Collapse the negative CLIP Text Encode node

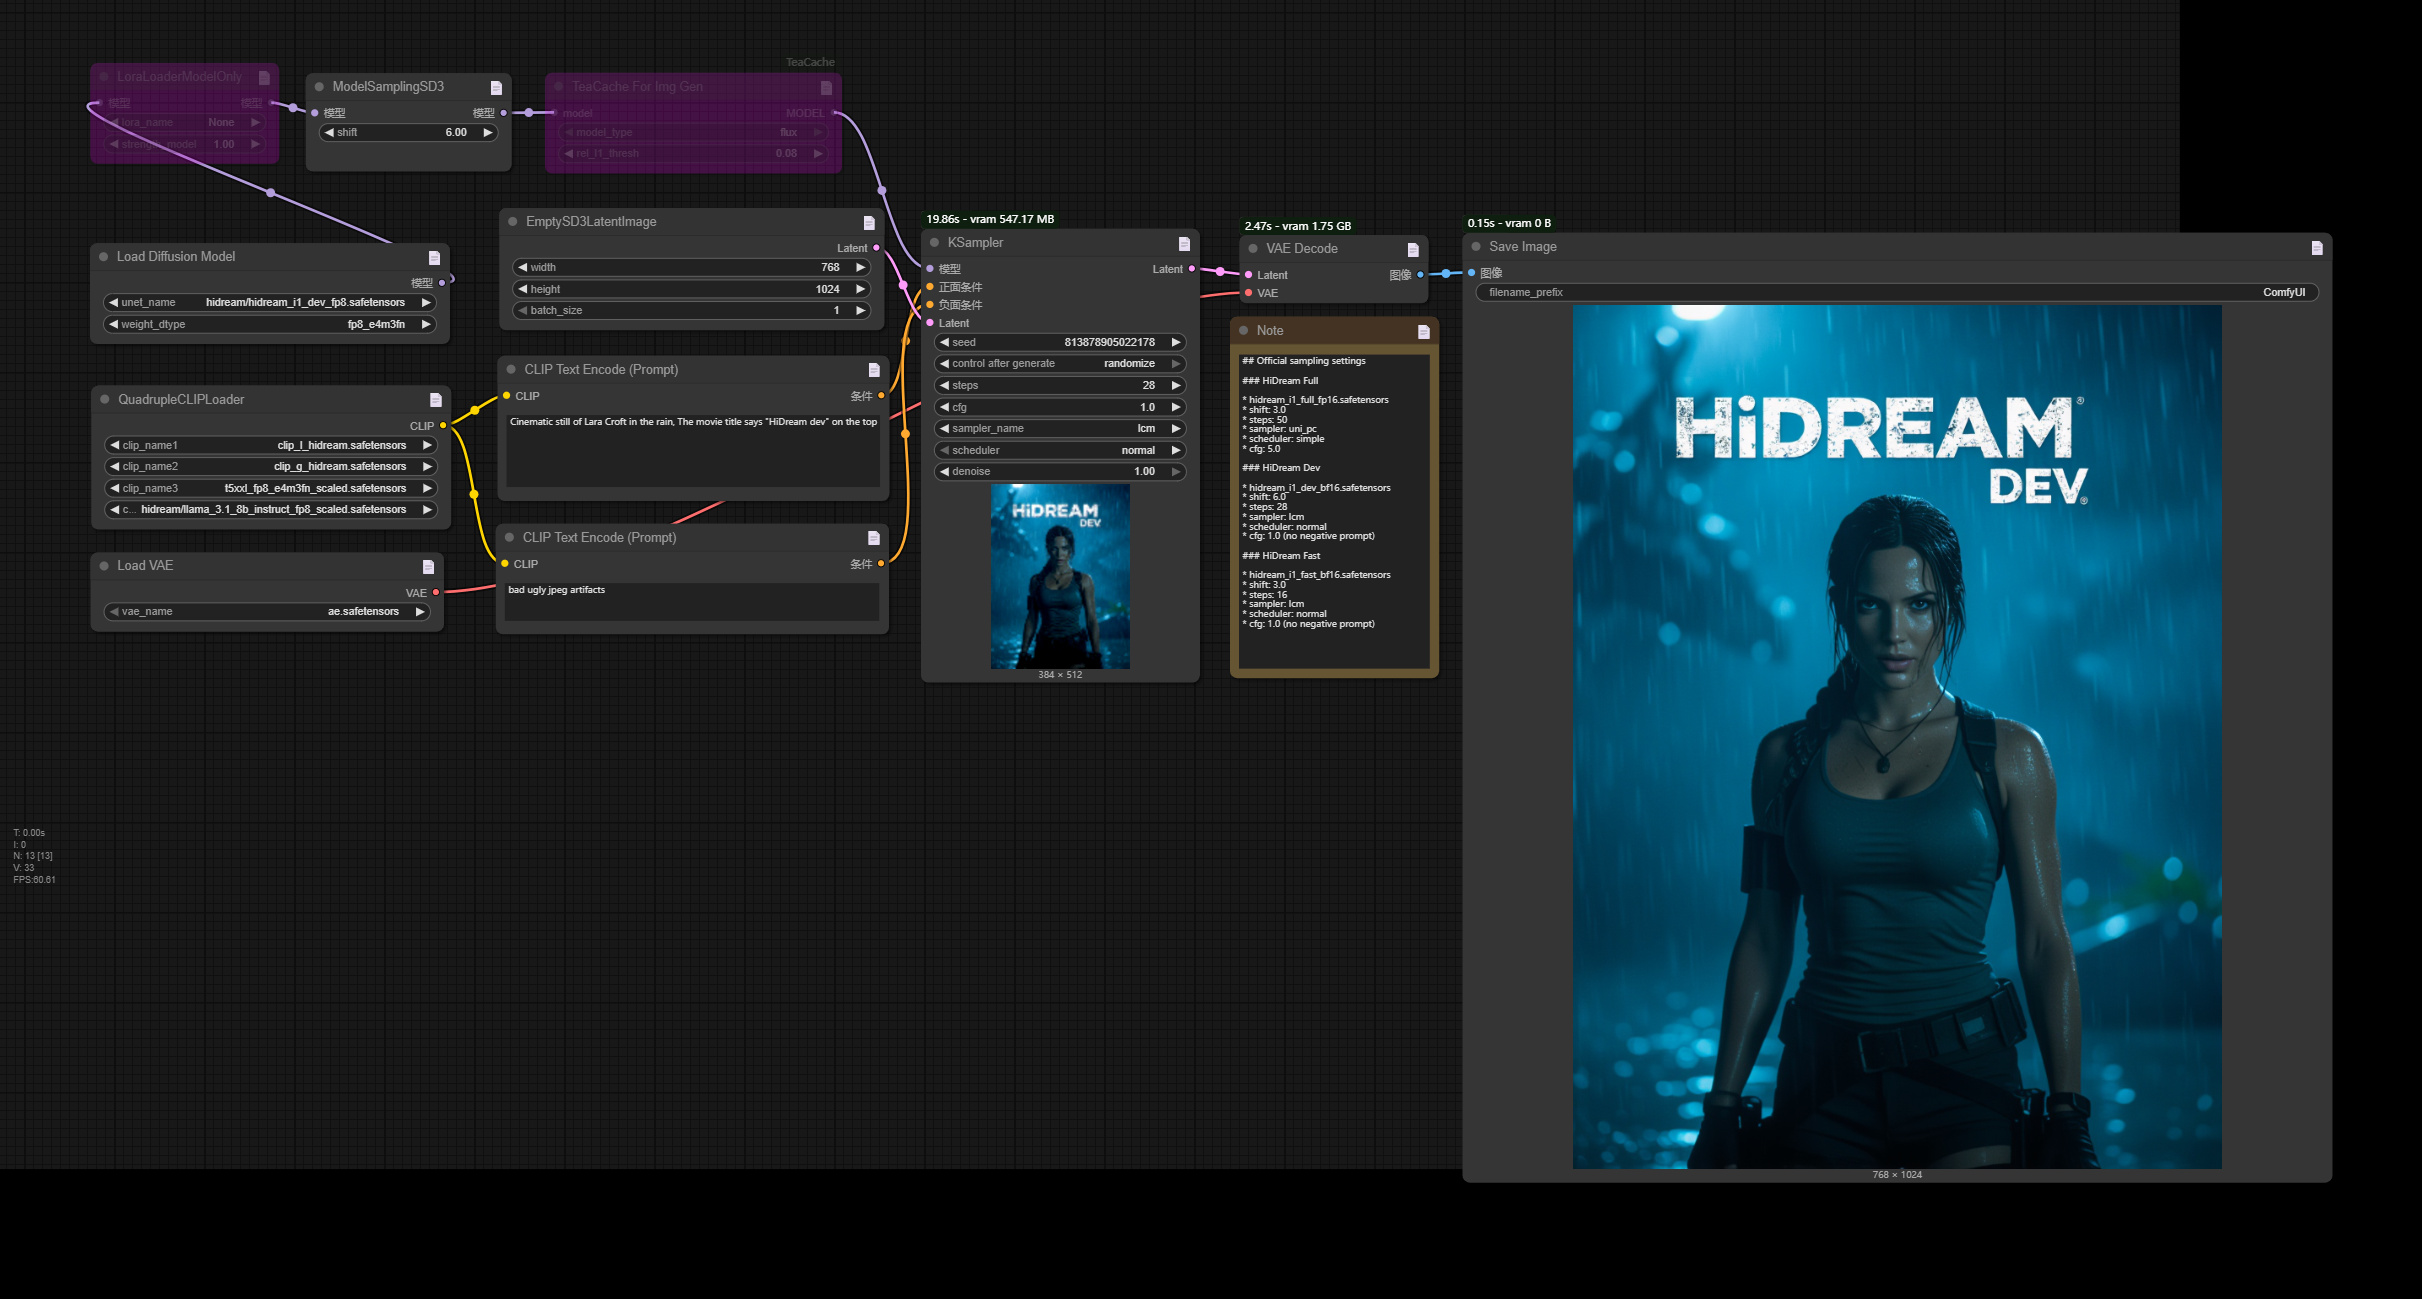tap(510, 537)
